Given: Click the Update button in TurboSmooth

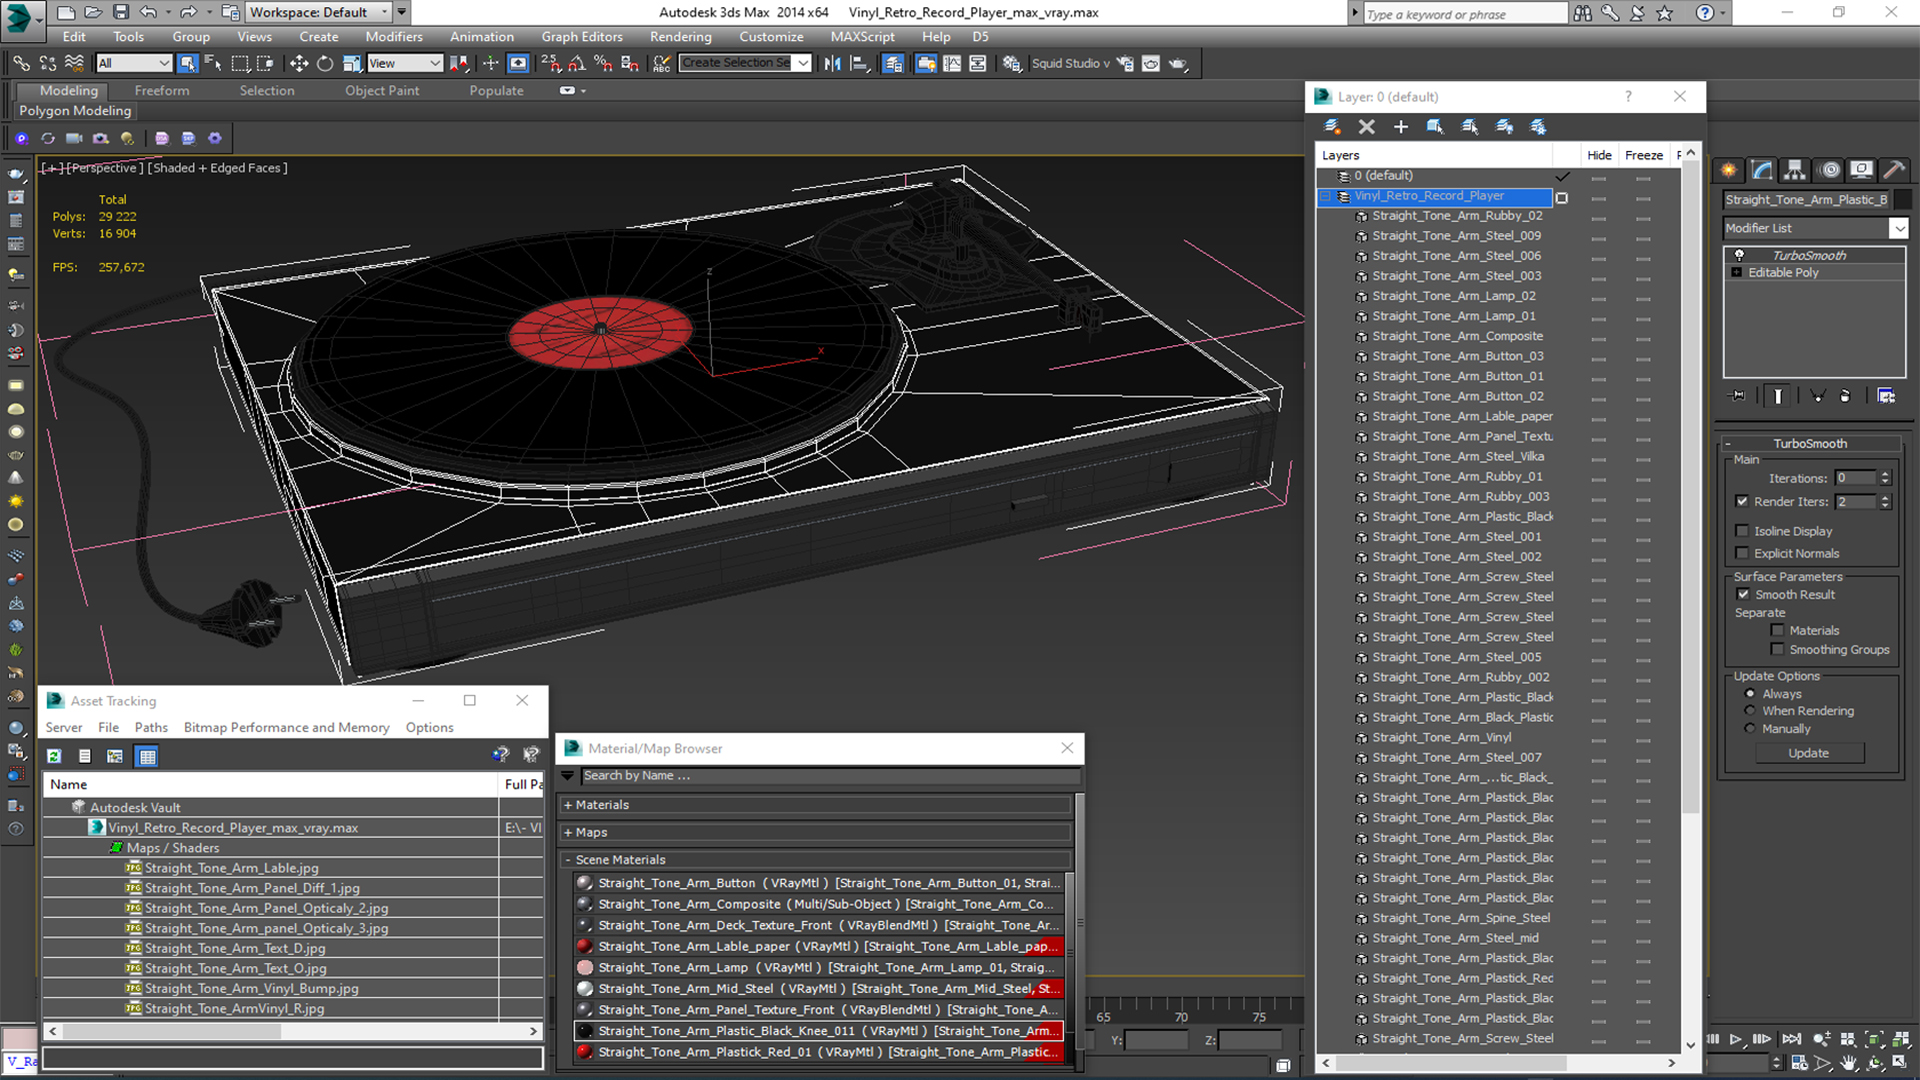Looking at the screenshot, I should pos(1808,753).
